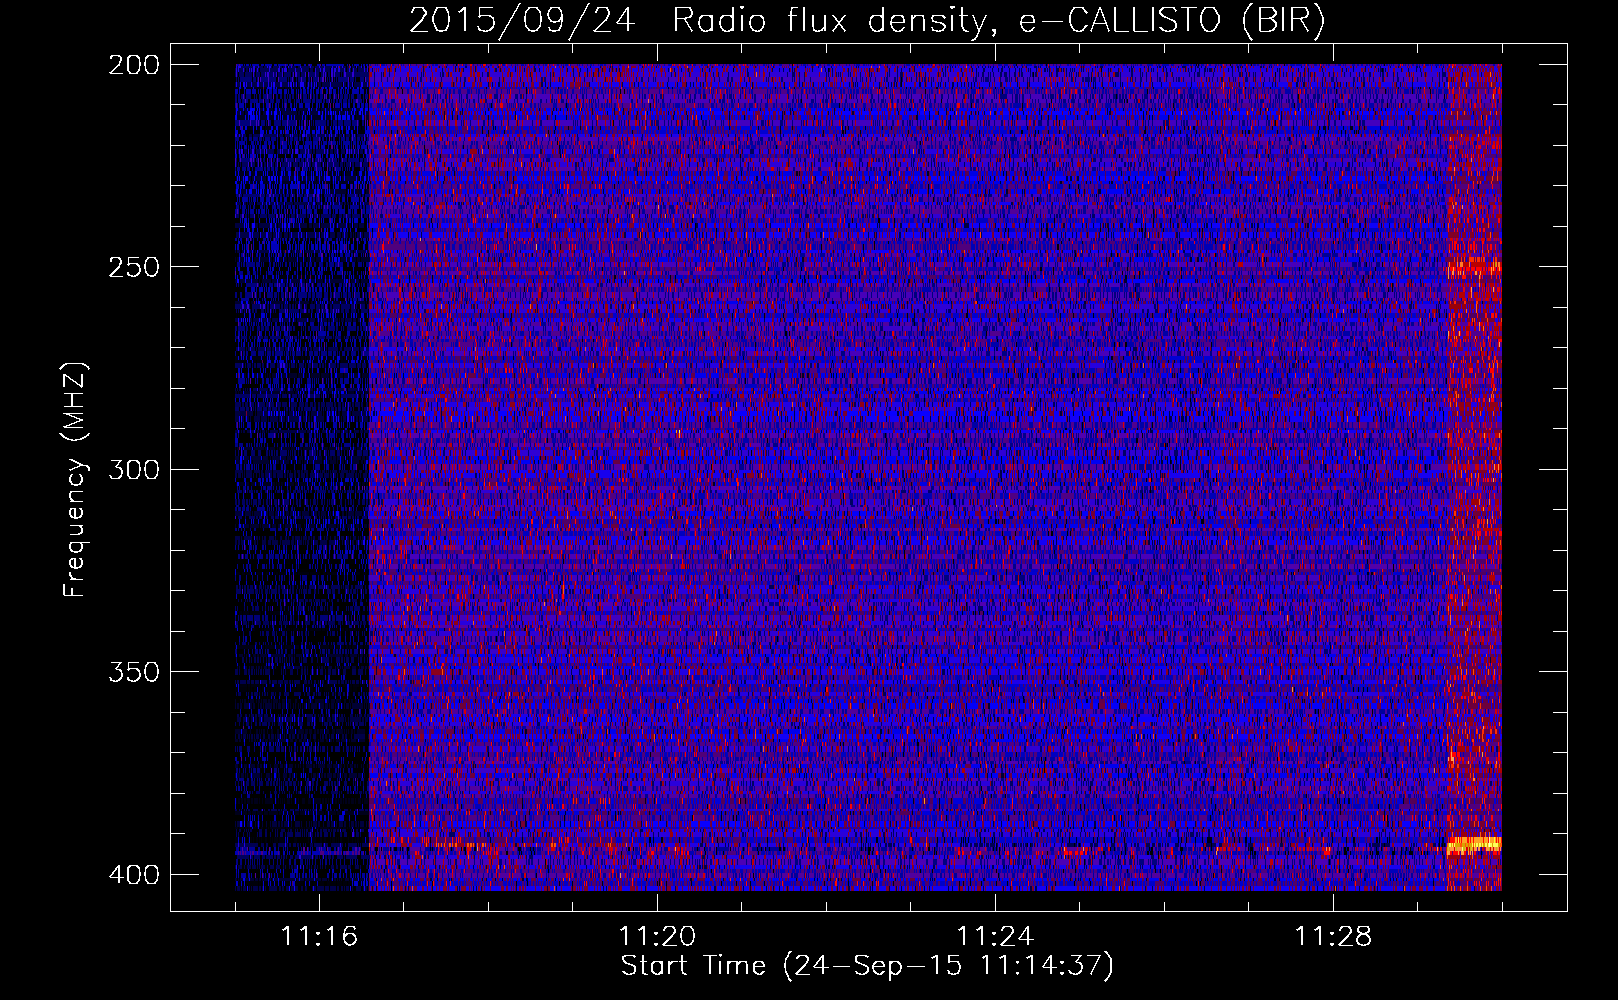The width and height of the screenshot is (1618, 1000).
Task: Click the 'Start Time (24-Sep-15 11:14:37)' label
Action: click(867, 966)
